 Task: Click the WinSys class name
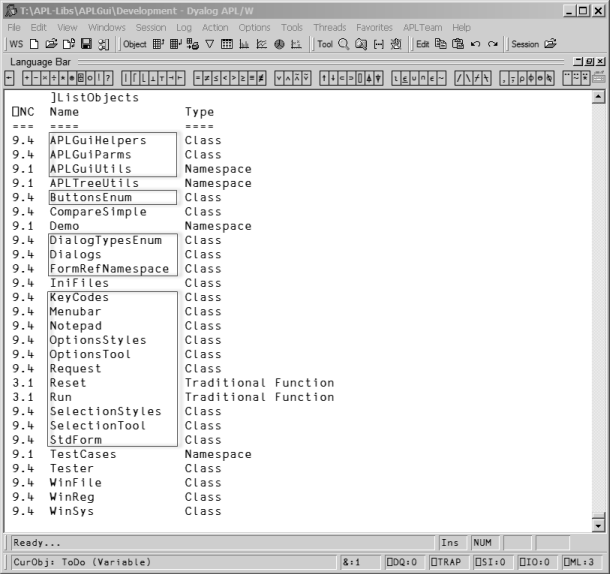tap(72, 511)
